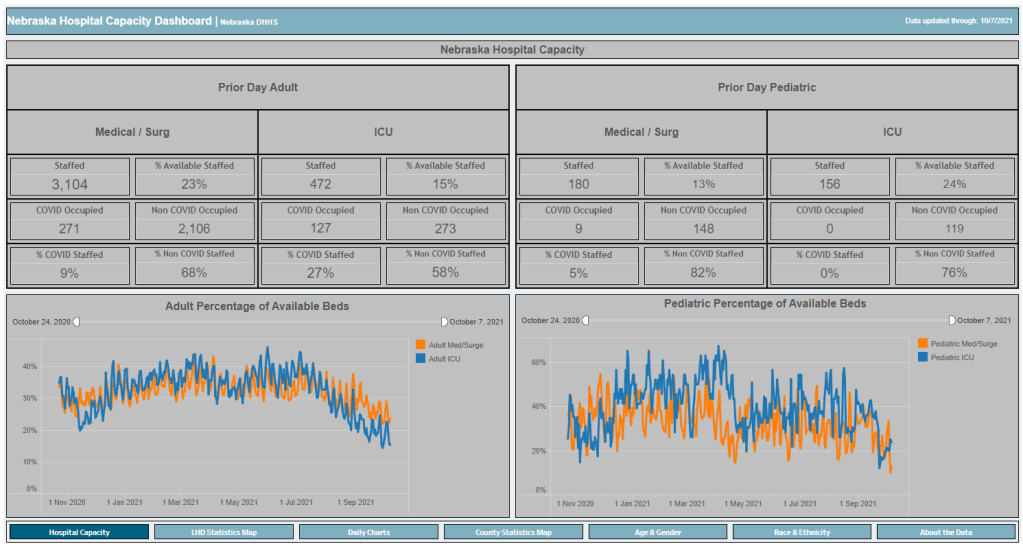The width and height of the screenshot is (1023, 544).
Task: Click the Adult Percentage of Available Beds title
Action: 257,306
